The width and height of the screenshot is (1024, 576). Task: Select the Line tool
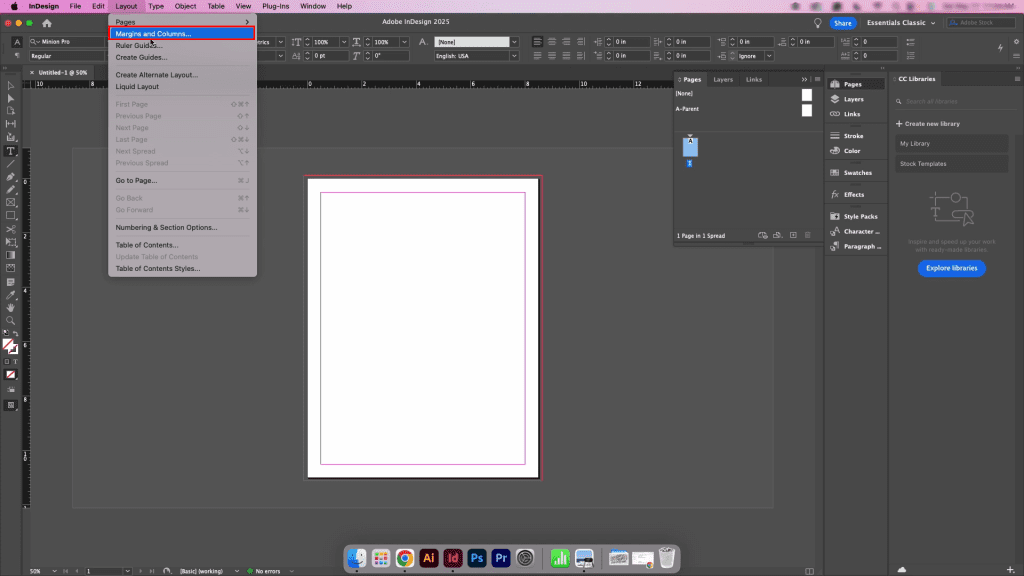click(11, 165)
